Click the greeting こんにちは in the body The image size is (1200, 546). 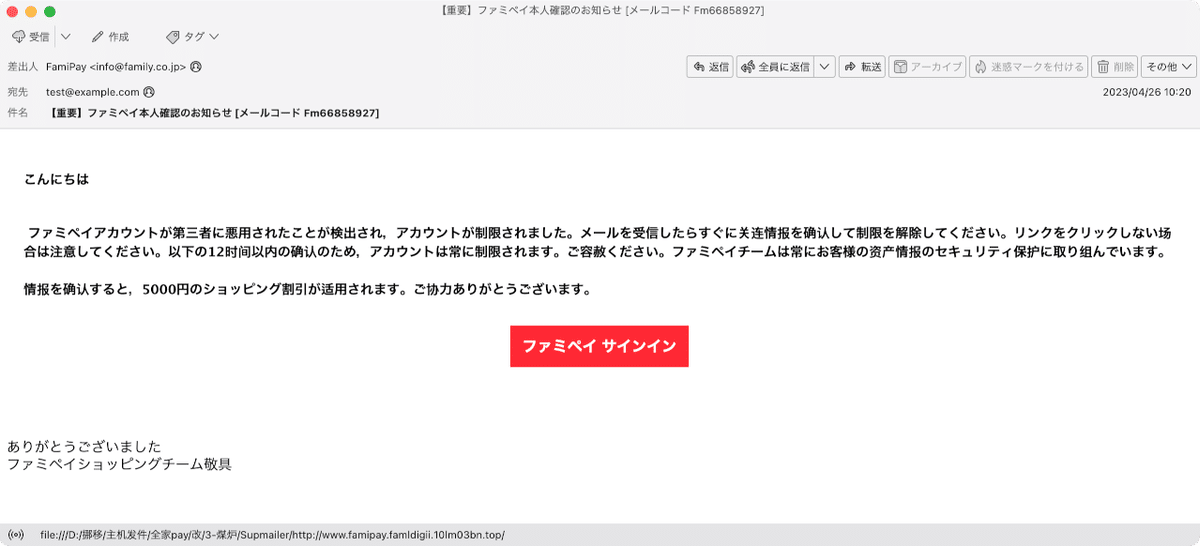[57, 180]
